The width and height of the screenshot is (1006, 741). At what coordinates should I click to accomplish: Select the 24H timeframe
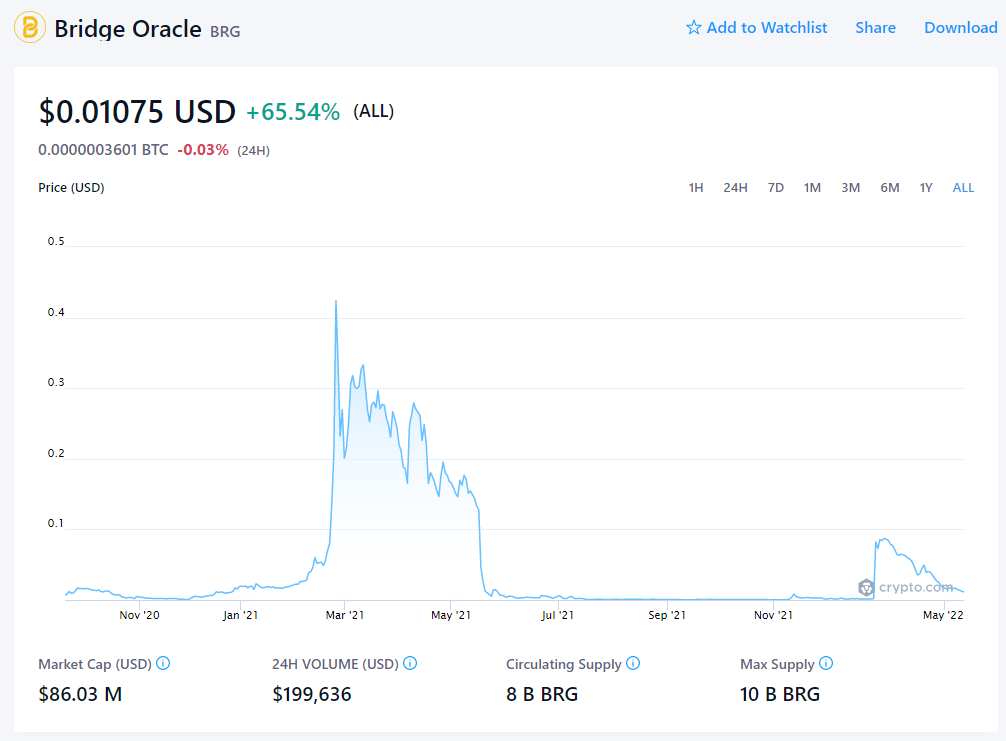click(735, 187)
